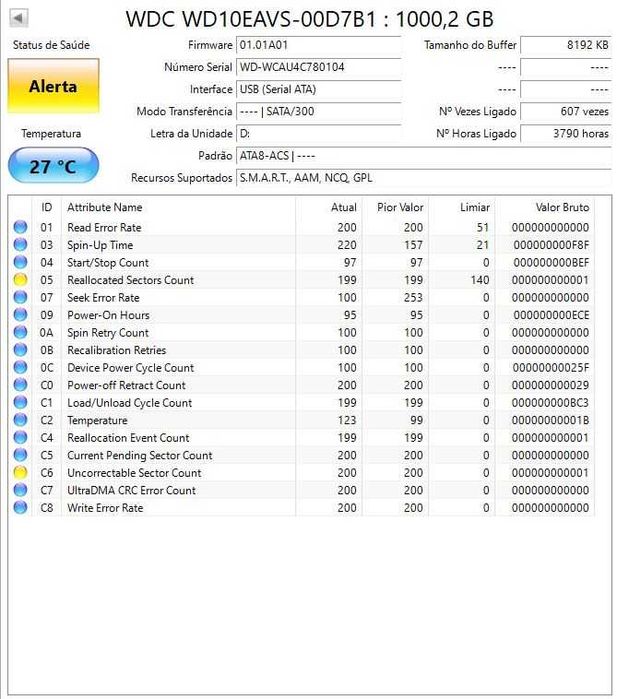
Task: Click the yellow circle for Uncorrectable Sector Count
Action: click(20, 473)
